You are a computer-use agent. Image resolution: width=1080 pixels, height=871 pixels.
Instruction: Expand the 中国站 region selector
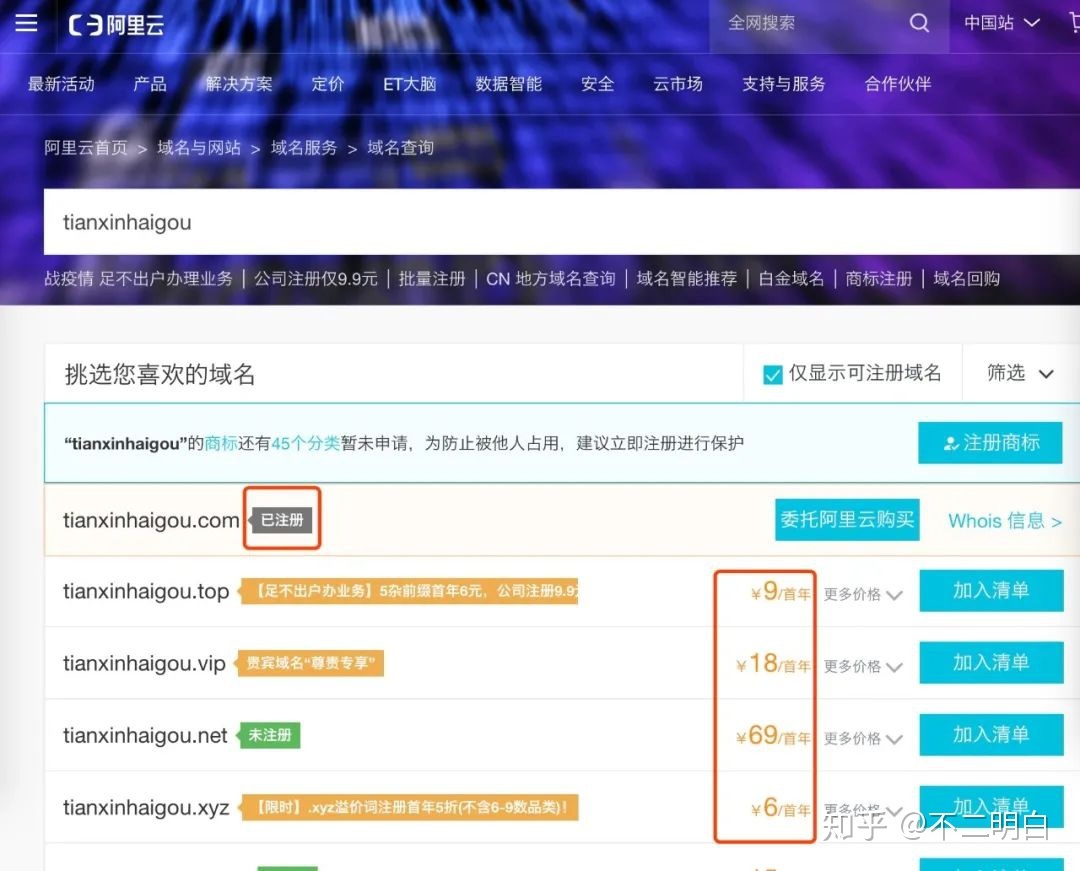coord(1001,23)
